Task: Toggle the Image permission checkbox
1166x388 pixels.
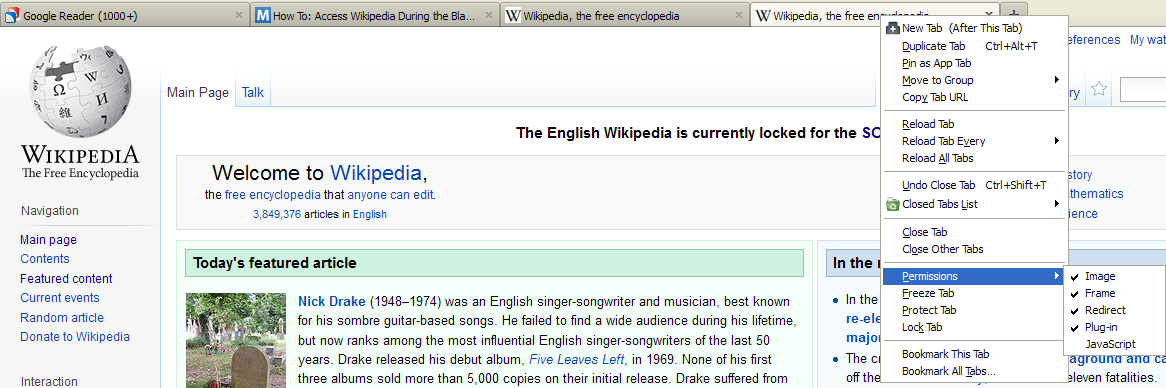Action: point(1114,277)
